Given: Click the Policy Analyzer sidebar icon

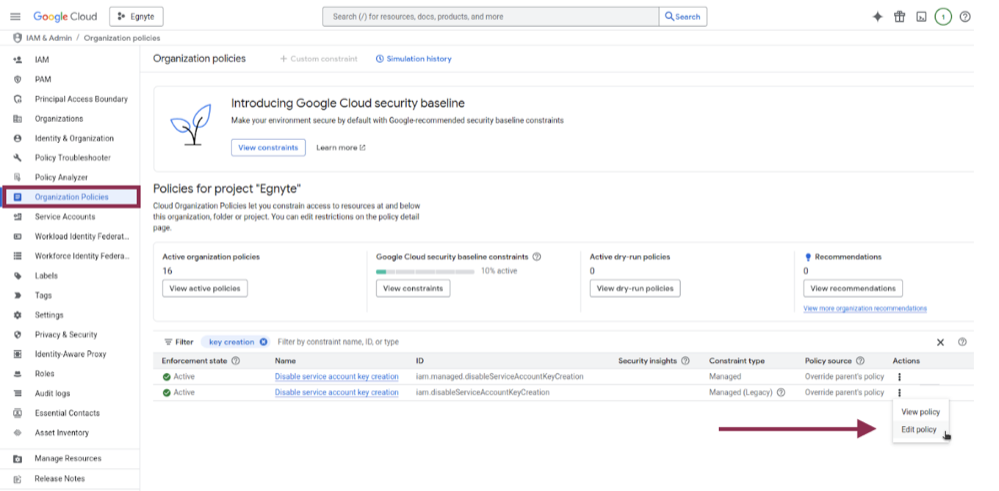Looking at the screenshot, I should (18, 177).
